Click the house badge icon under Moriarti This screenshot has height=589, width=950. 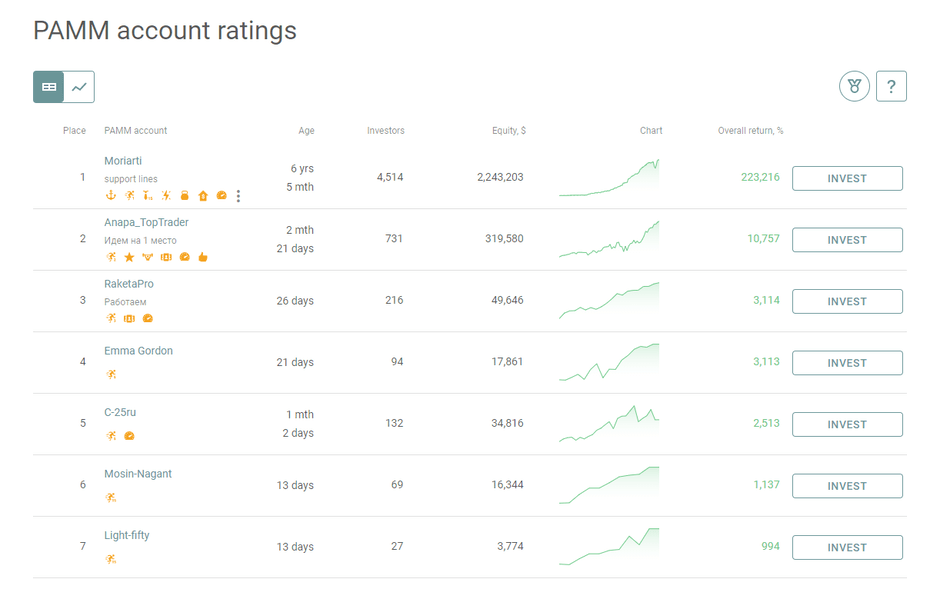click(203, 196)
